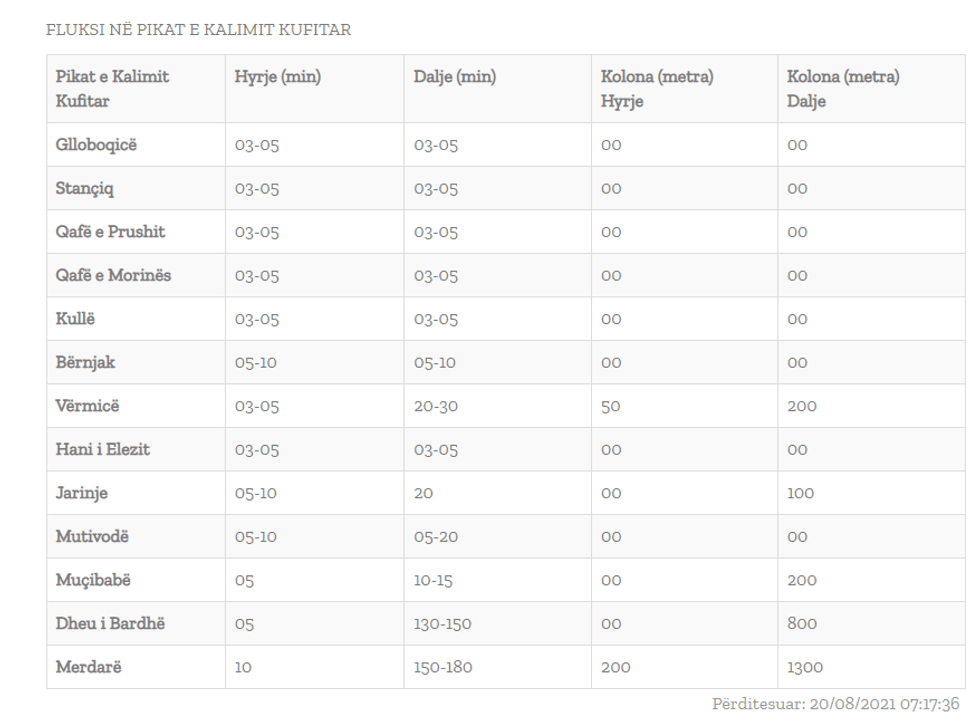Click the Fluksi në Pikat e Kalimit title
The image size is (980, 714).
click(x=199, y=30)
